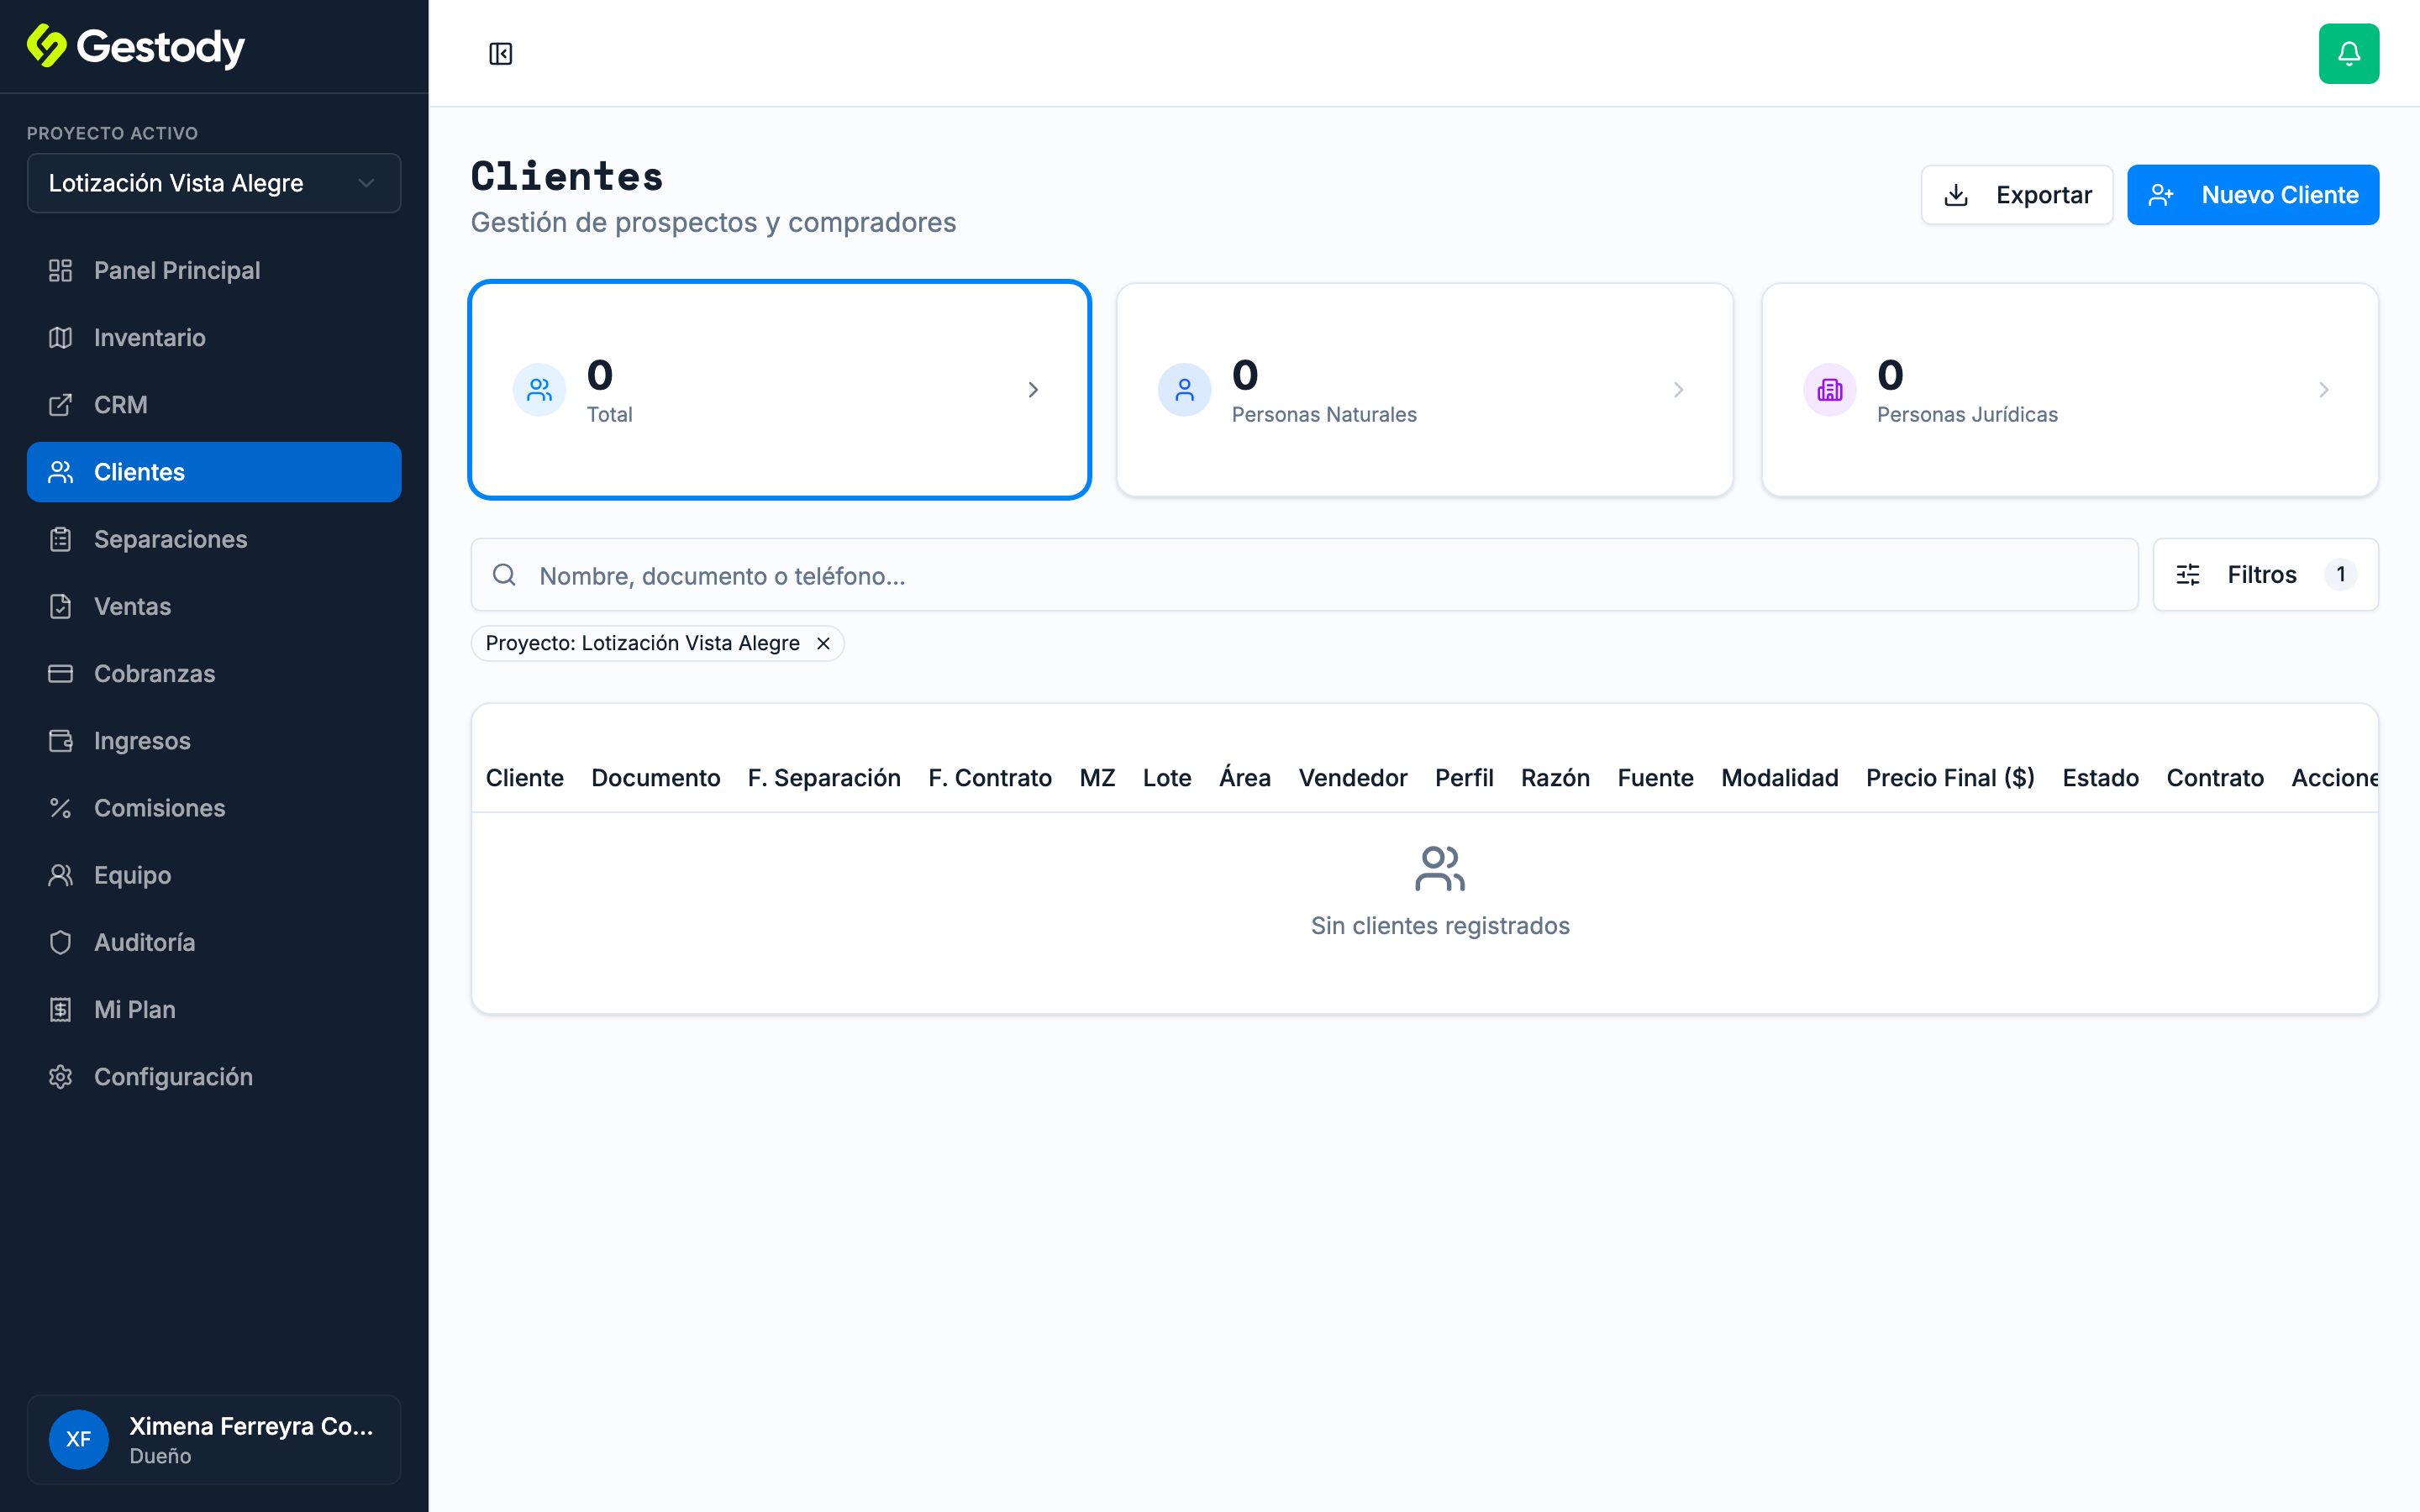This screenshot has height=1512, width=2420.
Task: Click the Modalidad column header
Action: coord(1779,778)
